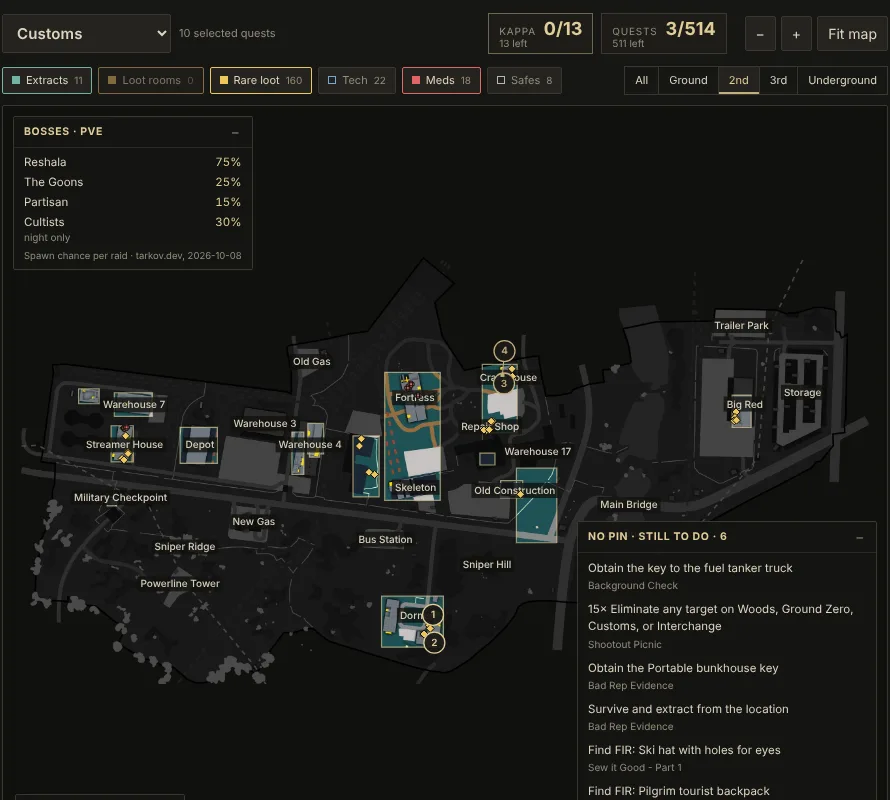
Task: Click the Powerline Tower map label
Action: (180, 583)
